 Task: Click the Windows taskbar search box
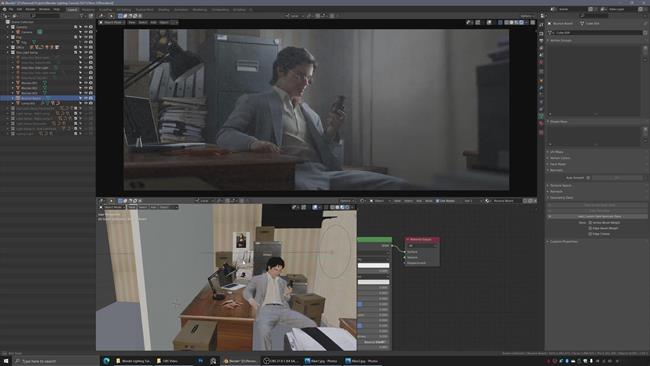point(58,361)
